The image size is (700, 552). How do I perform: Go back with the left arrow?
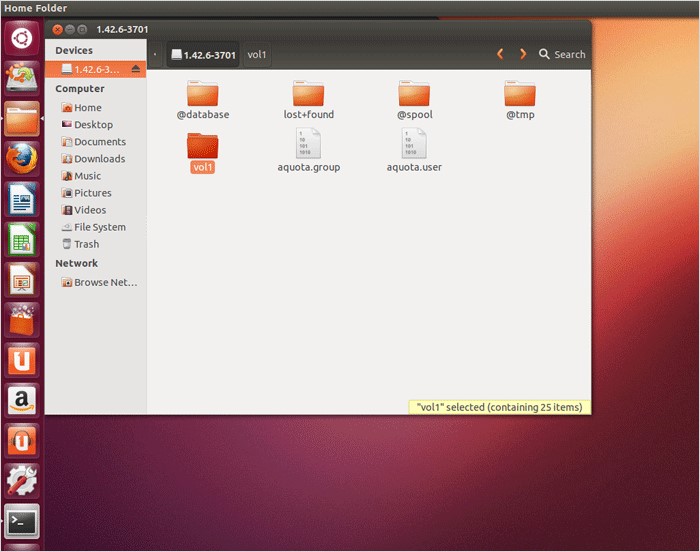pyautogui.click(x=500, y=54)
